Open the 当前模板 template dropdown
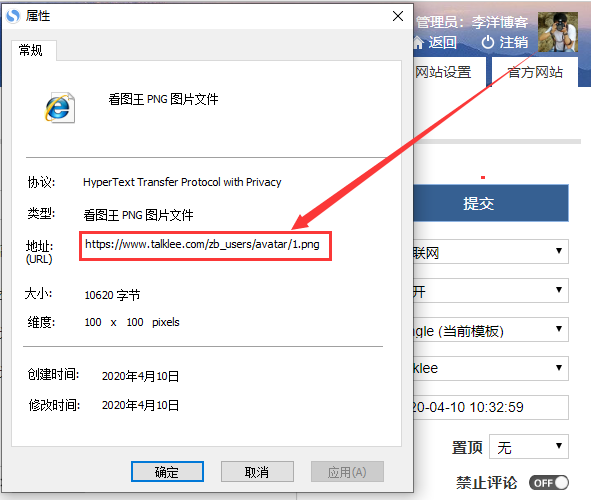Screen dimensions: 591x500 [491, 330]
